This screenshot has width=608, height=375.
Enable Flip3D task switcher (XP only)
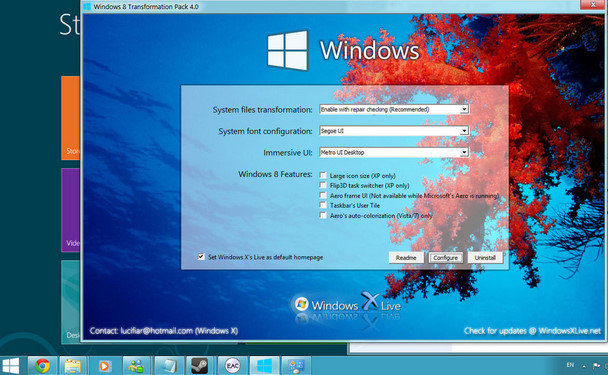323,185
